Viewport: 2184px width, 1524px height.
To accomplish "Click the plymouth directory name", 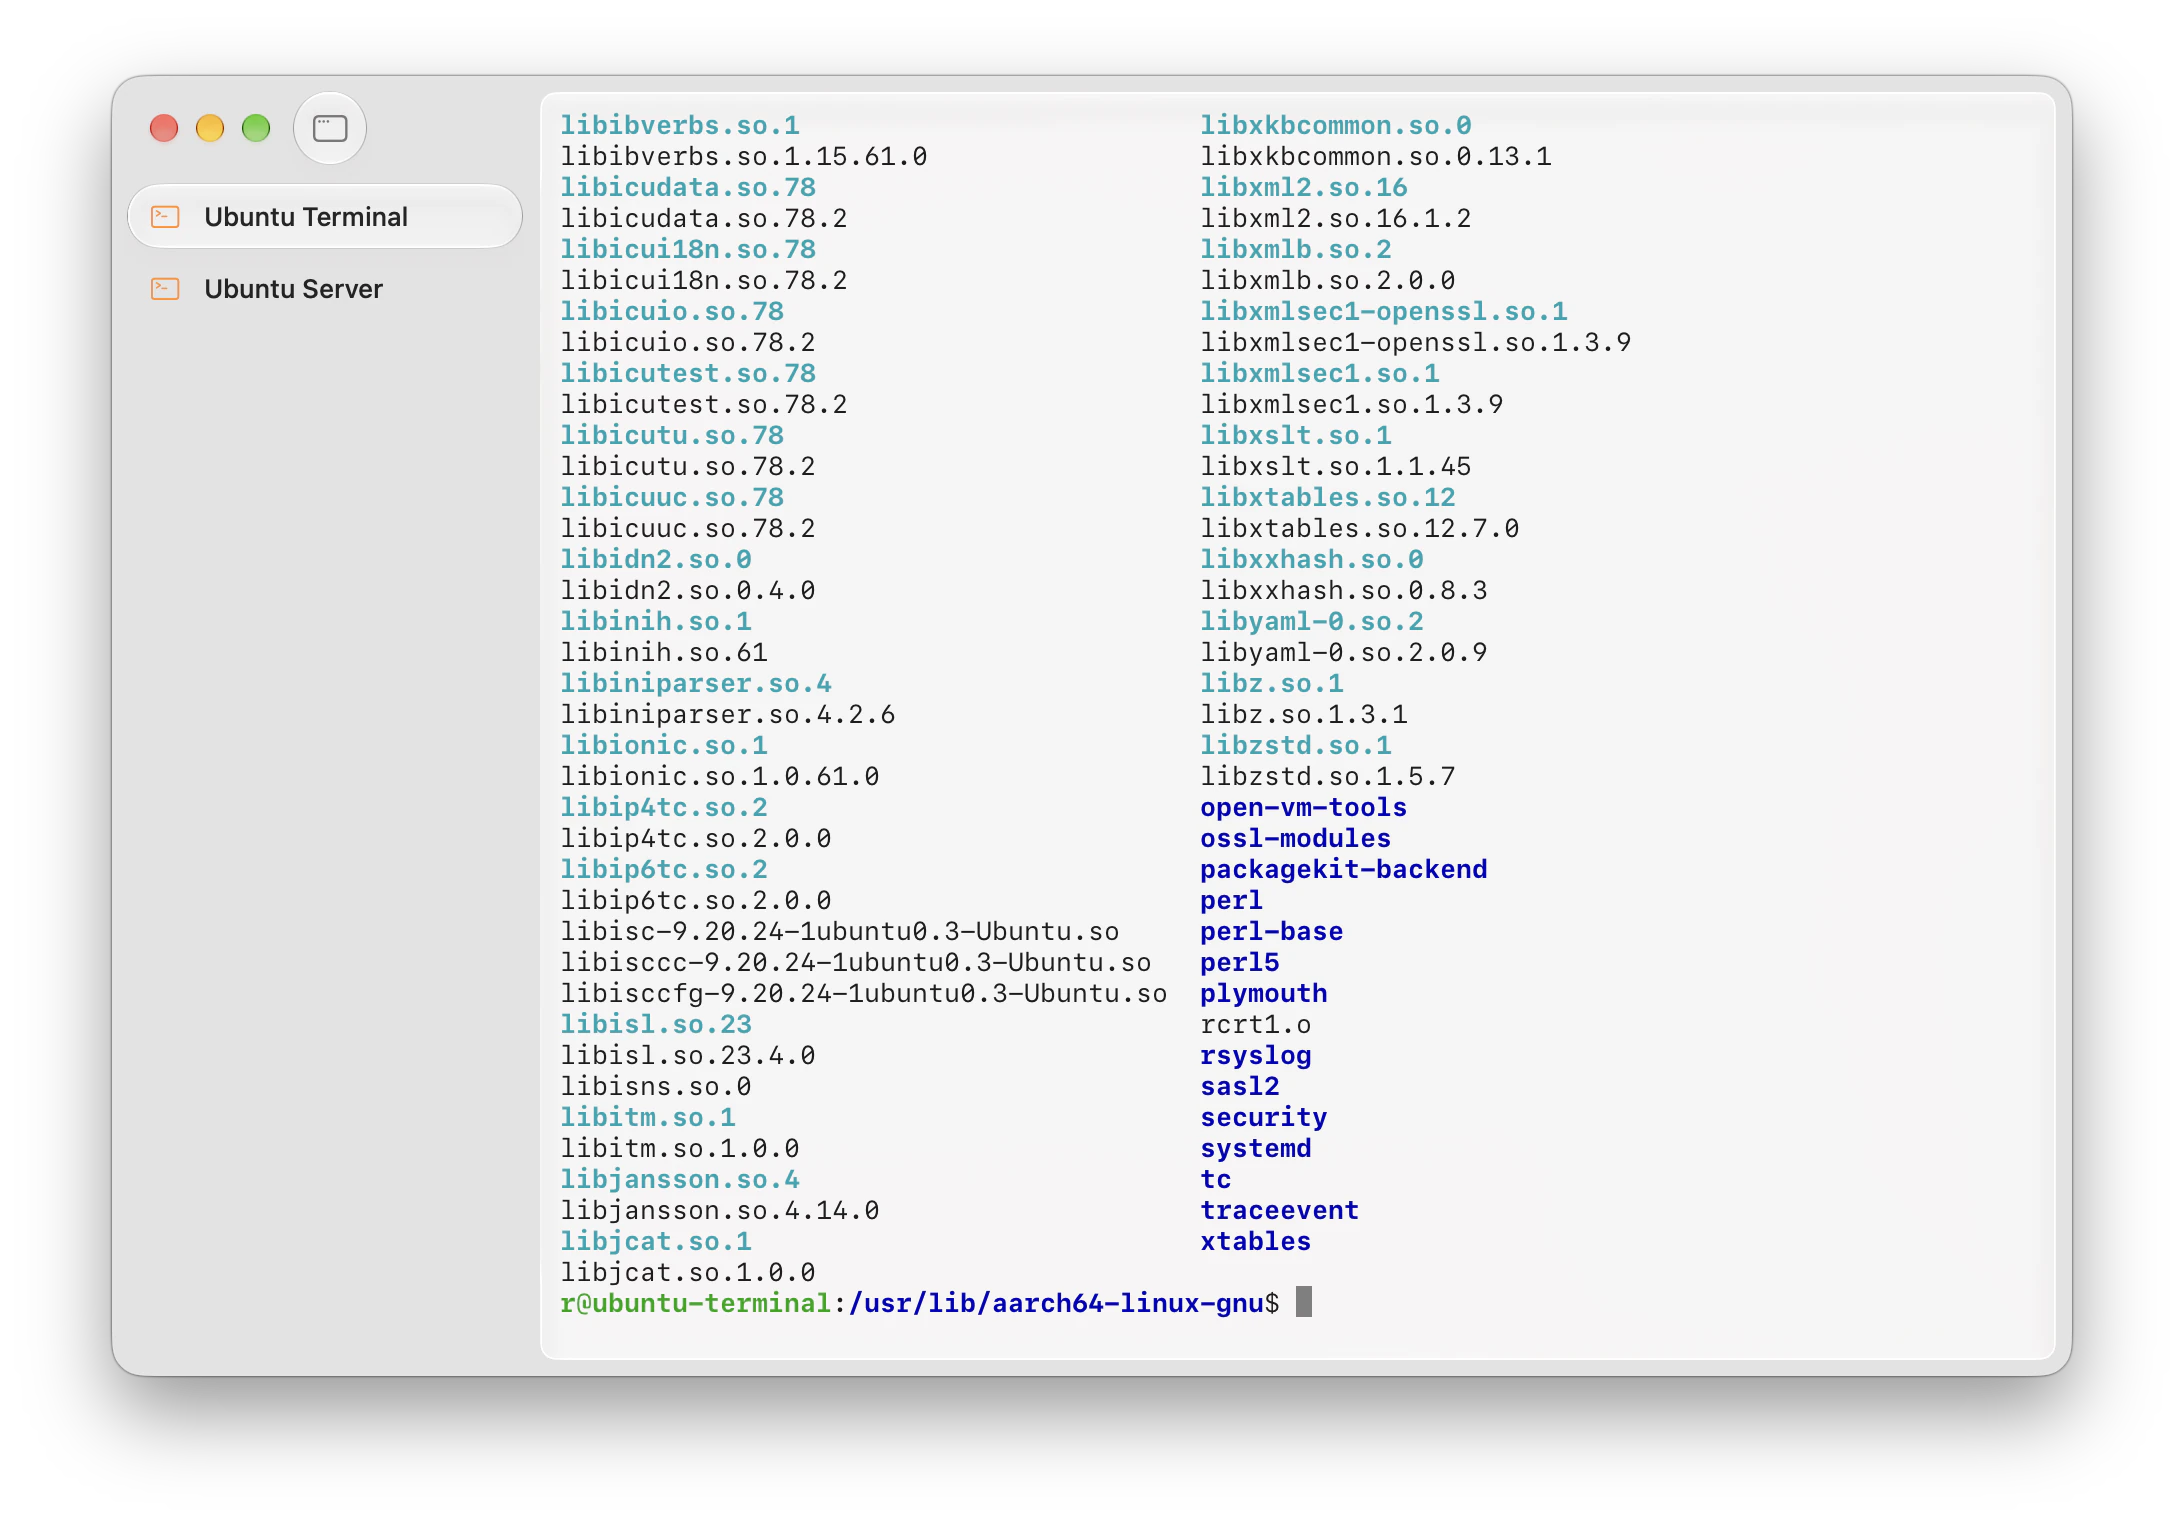I will (x=1264, y=993).
